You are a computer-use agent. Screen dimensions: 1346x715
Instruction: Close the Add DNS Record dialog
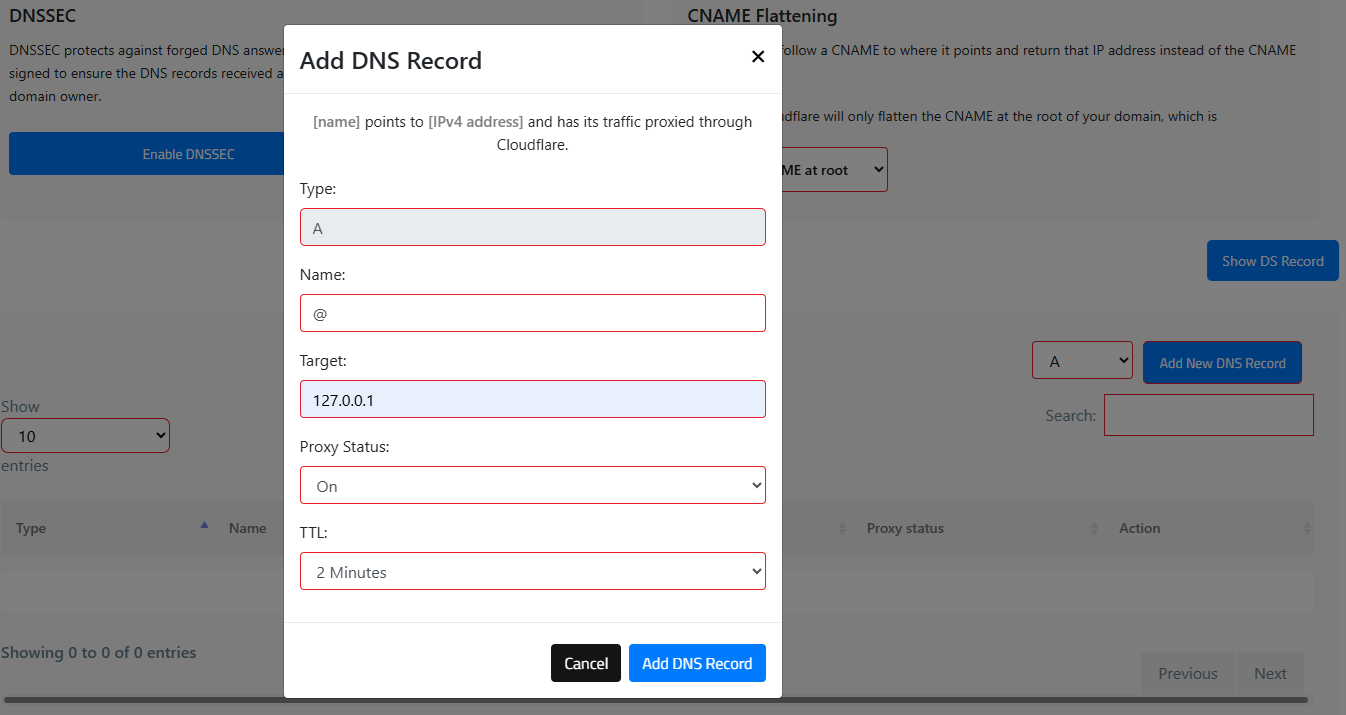click(758, 57)
